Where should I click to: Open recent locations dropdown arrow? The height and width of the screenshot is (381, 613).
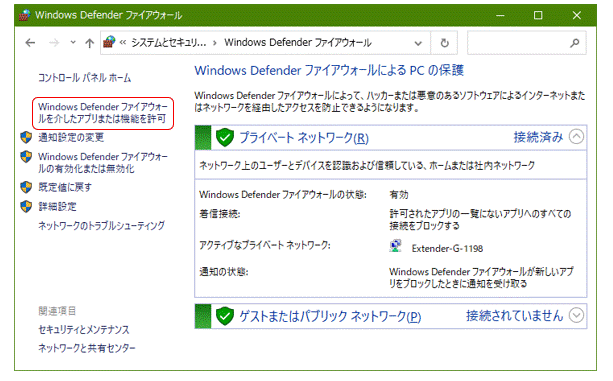coord(73,42)
